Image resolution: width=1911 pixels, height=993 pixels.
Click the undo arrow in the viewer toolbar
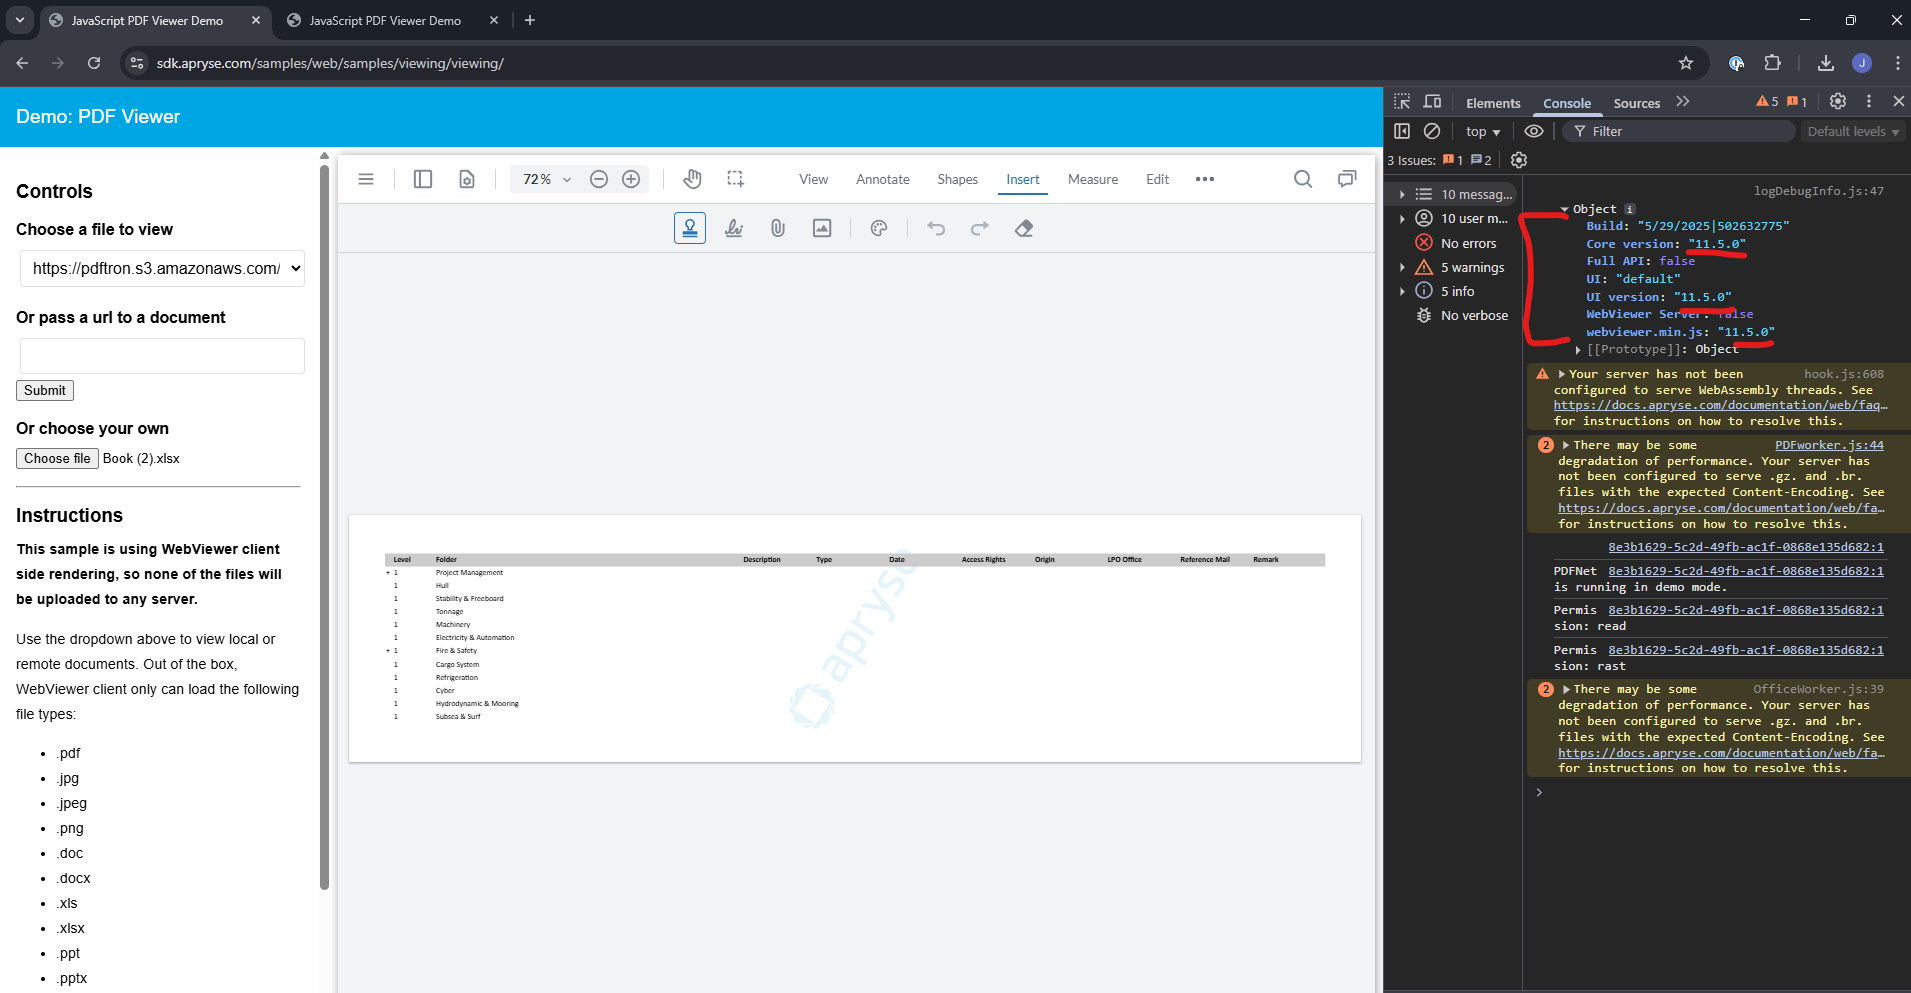[x=936, y=228]
